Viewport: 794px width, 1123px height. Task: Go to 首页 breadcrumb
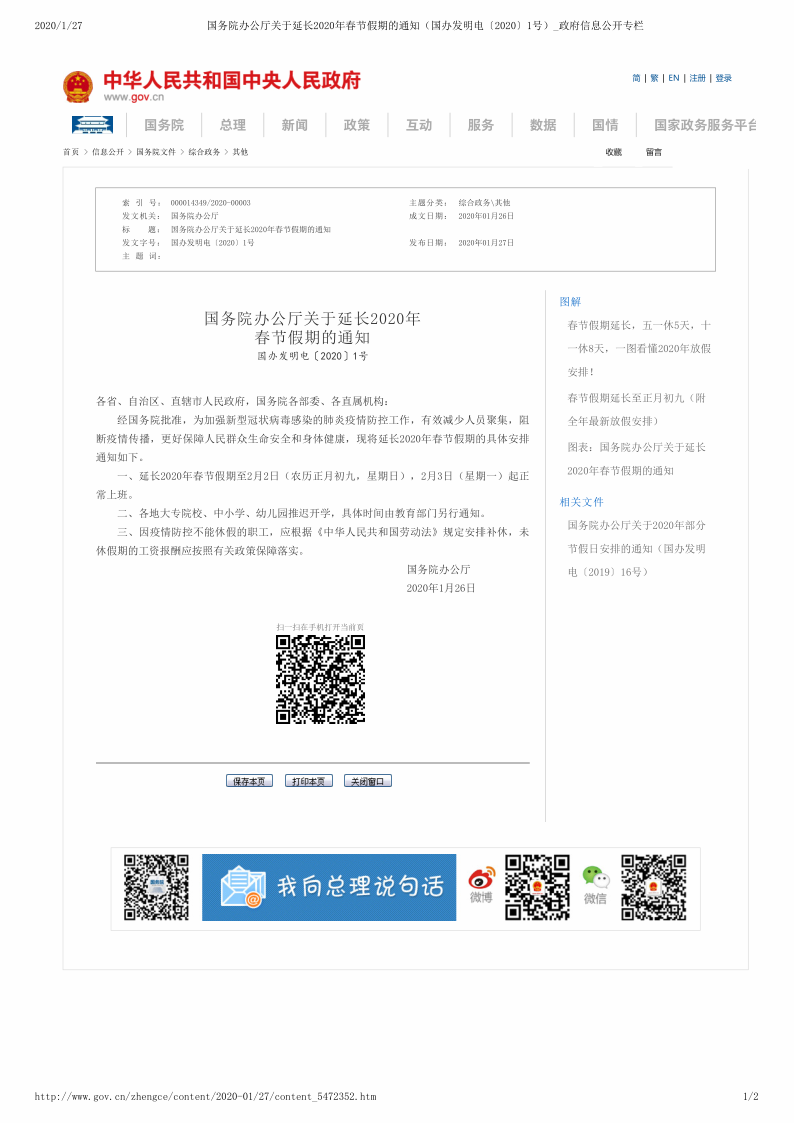point(71,152)
